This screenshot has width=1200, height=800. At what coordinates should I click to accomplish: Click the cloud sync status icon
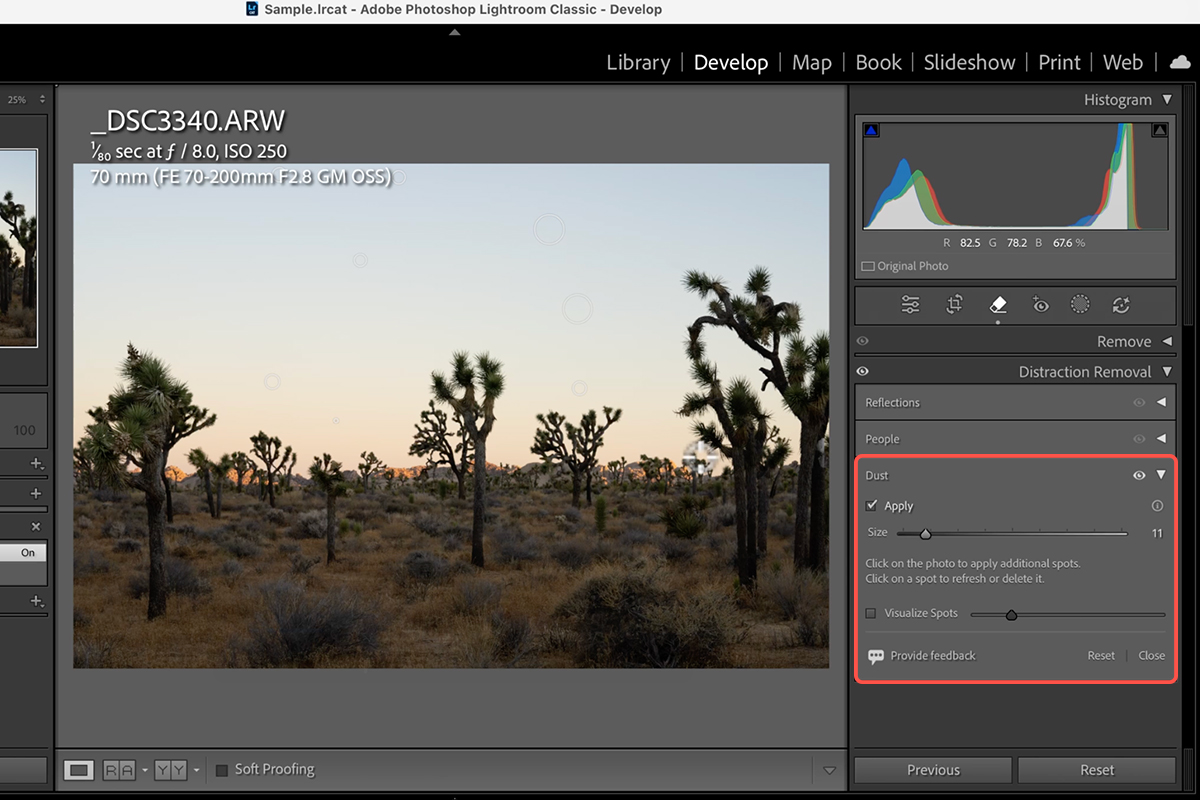(1179, 62)
